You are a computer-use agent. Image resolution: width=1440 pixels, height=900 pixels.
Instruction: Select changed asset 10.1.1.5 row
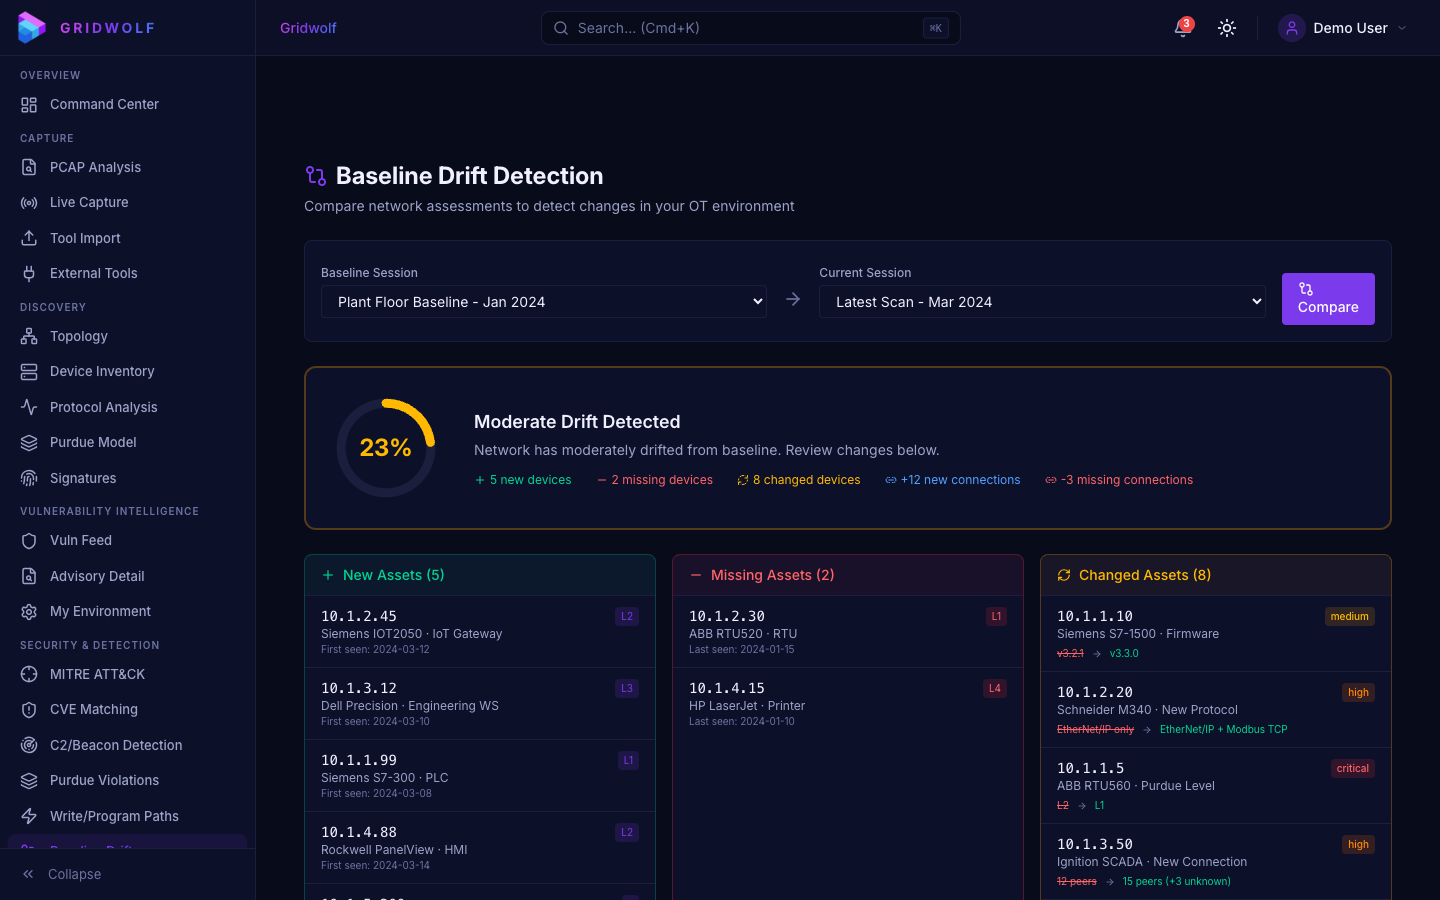1216,786
